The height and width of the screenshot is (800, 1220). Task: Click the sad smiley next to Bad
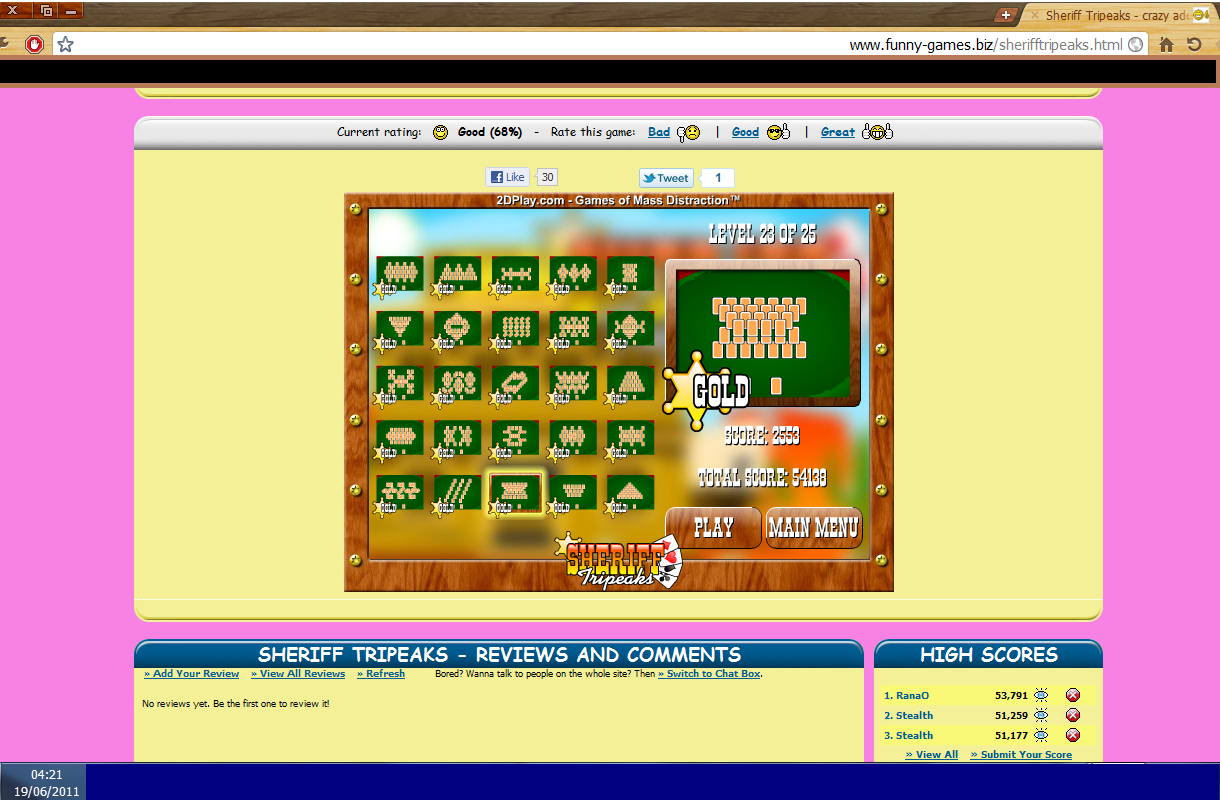pyautogui.click(x=688, y=132)
